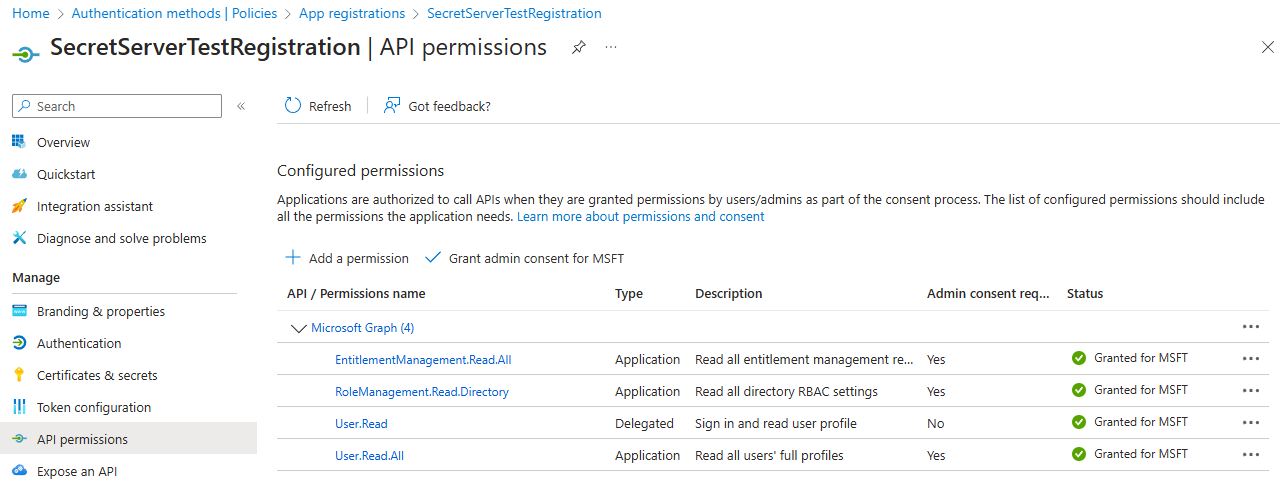1280x484 pixels.
Task: Open Diagnose and solve problems
Action: (x=121, y=238)
